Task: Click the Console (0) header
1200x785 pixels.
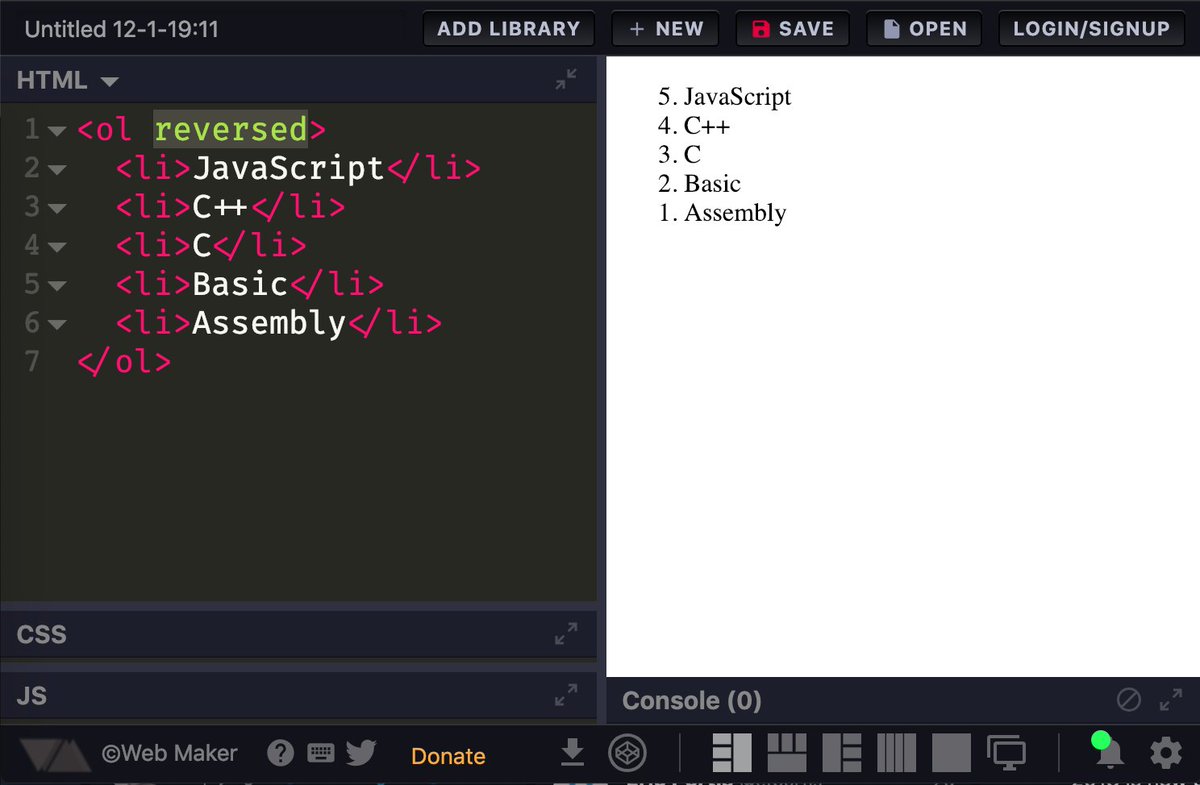Action: click(692, 701)
